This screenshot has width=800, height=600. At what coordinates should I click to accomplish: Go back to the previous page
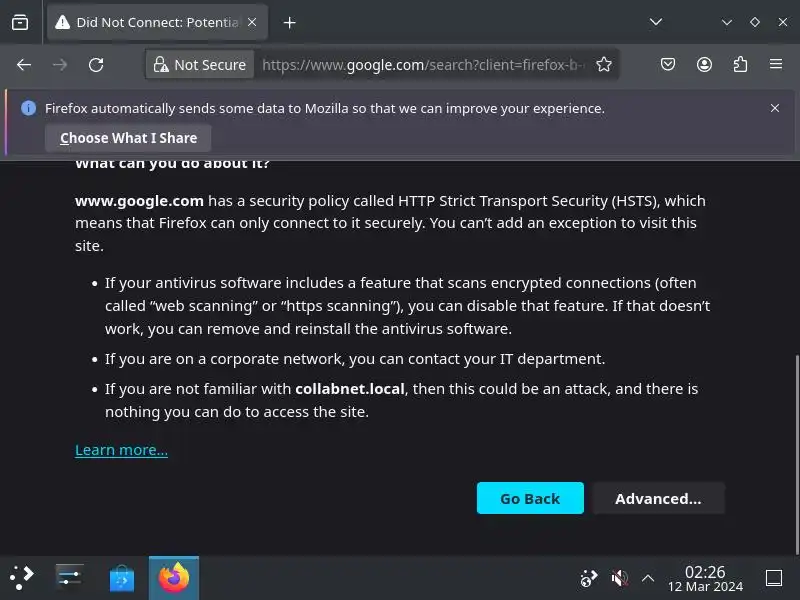click(x=24, y=65)
